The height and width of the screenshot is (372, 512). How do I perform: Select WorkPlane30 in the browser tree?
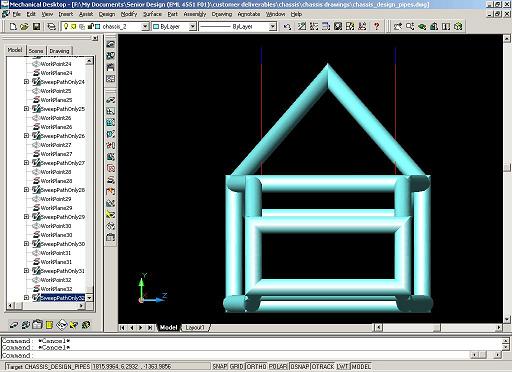click(56, 235)
